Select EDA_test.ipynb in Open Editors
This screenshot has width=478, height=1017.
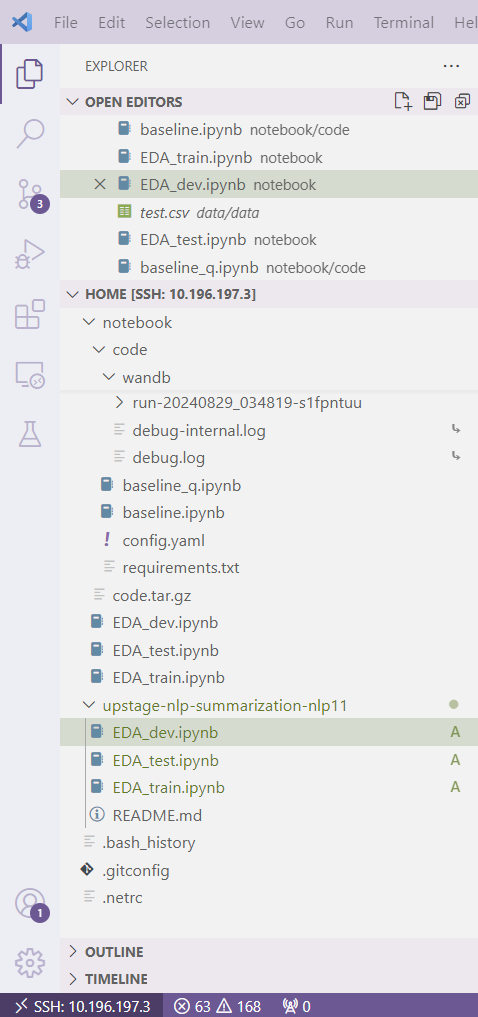click(x=269, y=239)
